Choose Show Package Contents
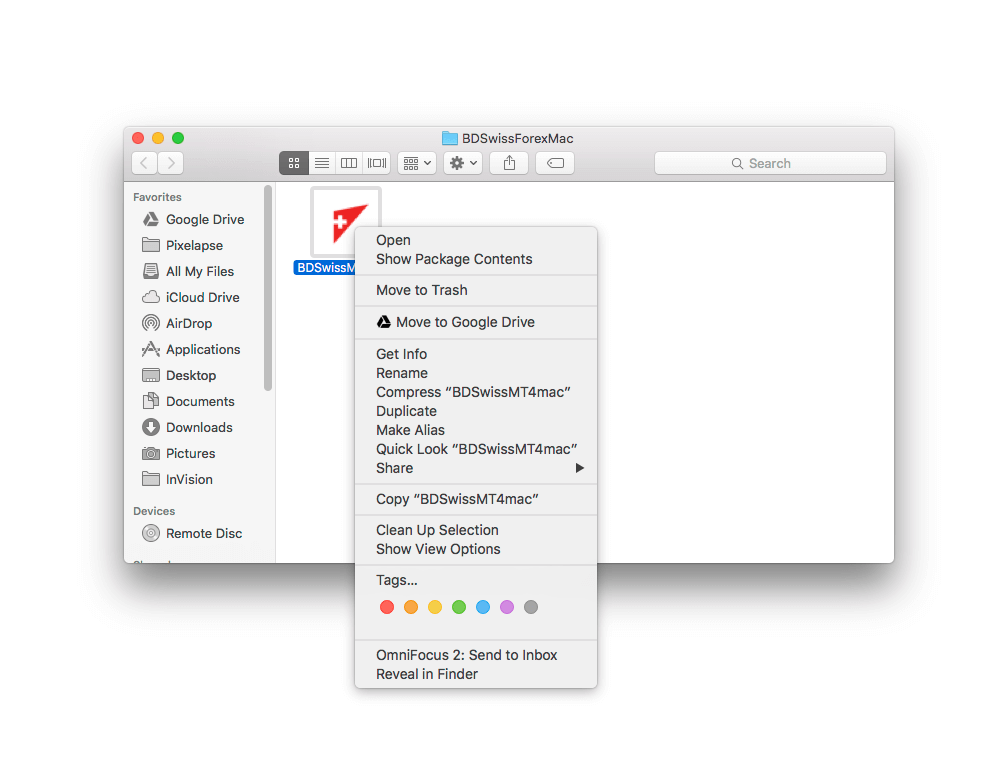 476,259
